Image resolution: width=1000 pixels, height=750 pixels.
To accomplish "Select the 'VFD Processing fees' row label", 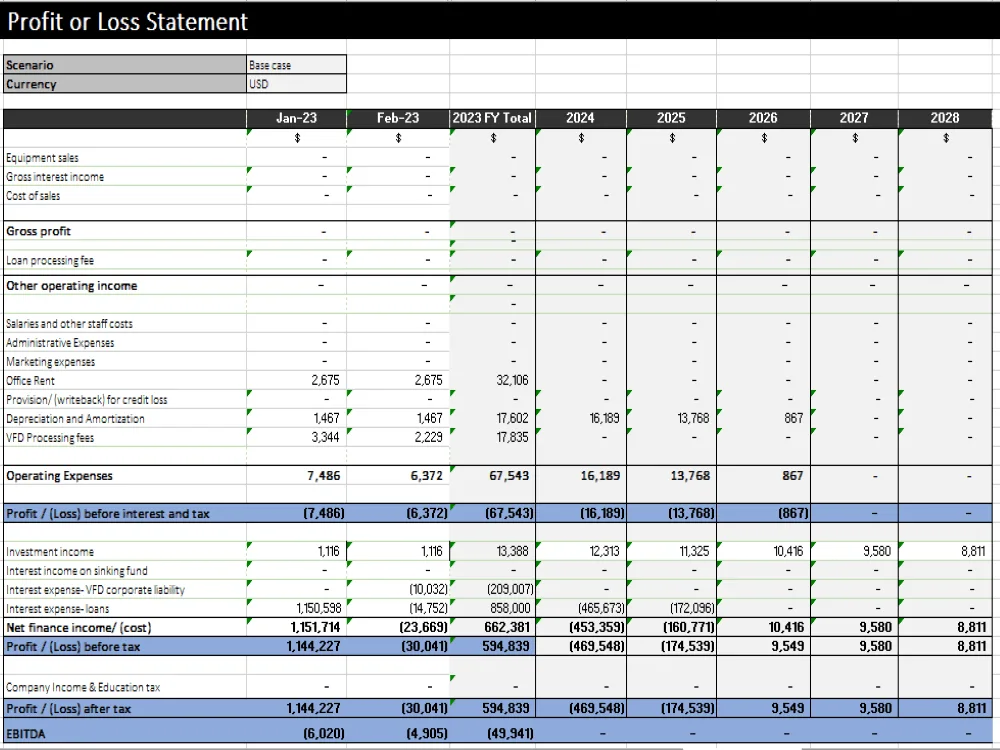I will (50, 438).
